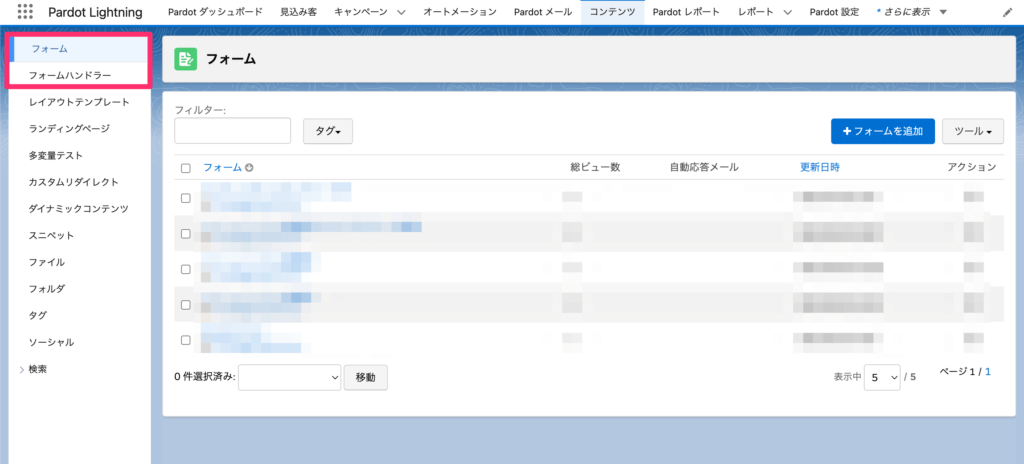Check the fifth form row checkbox
The width and height of the screenshot is (1024, 464).
point(185,340)
